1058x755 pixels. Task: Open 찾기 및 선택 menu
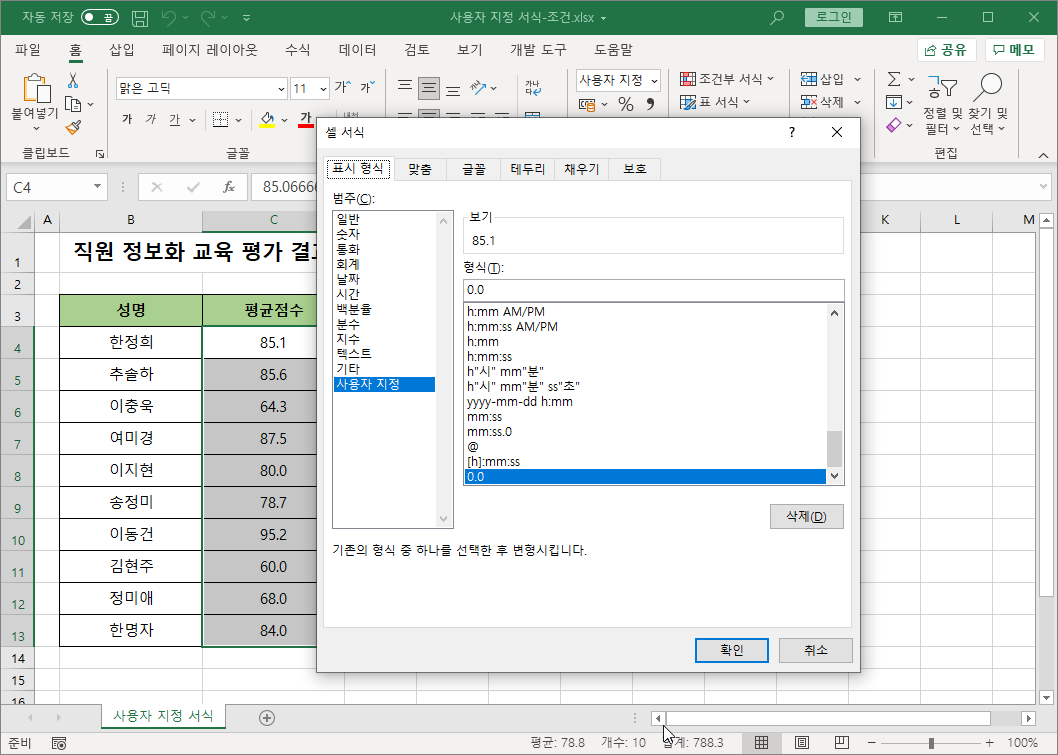[988, 104]
